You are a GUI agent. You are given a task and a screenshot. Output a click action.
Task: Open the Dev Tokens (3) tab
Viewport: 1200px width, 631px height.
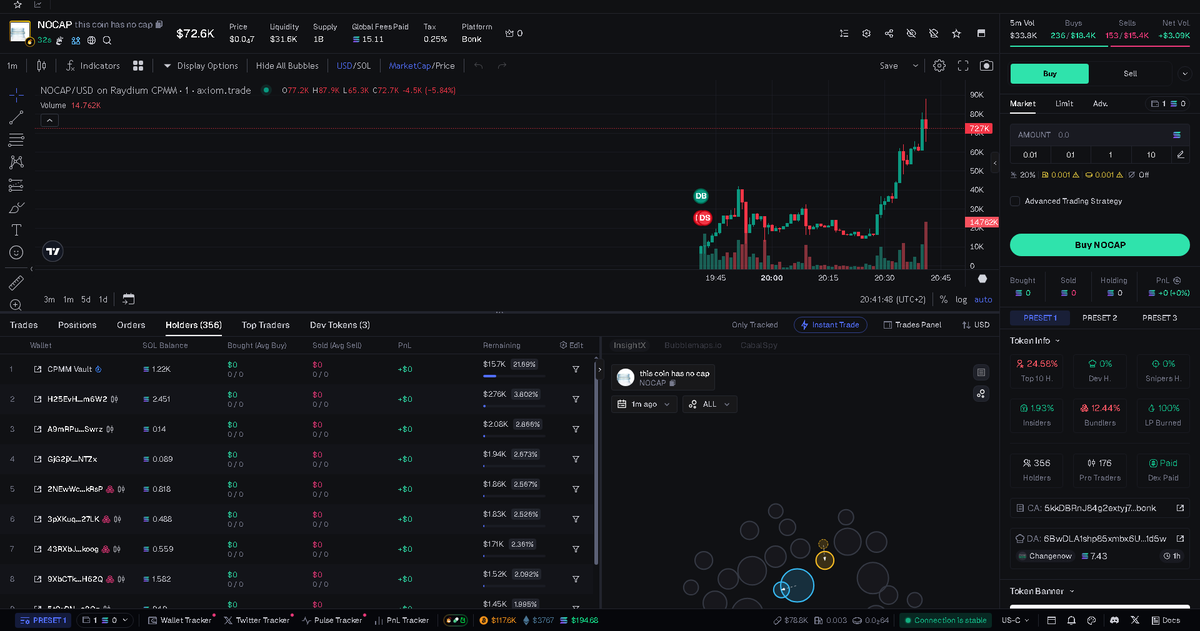click(340, 325)
